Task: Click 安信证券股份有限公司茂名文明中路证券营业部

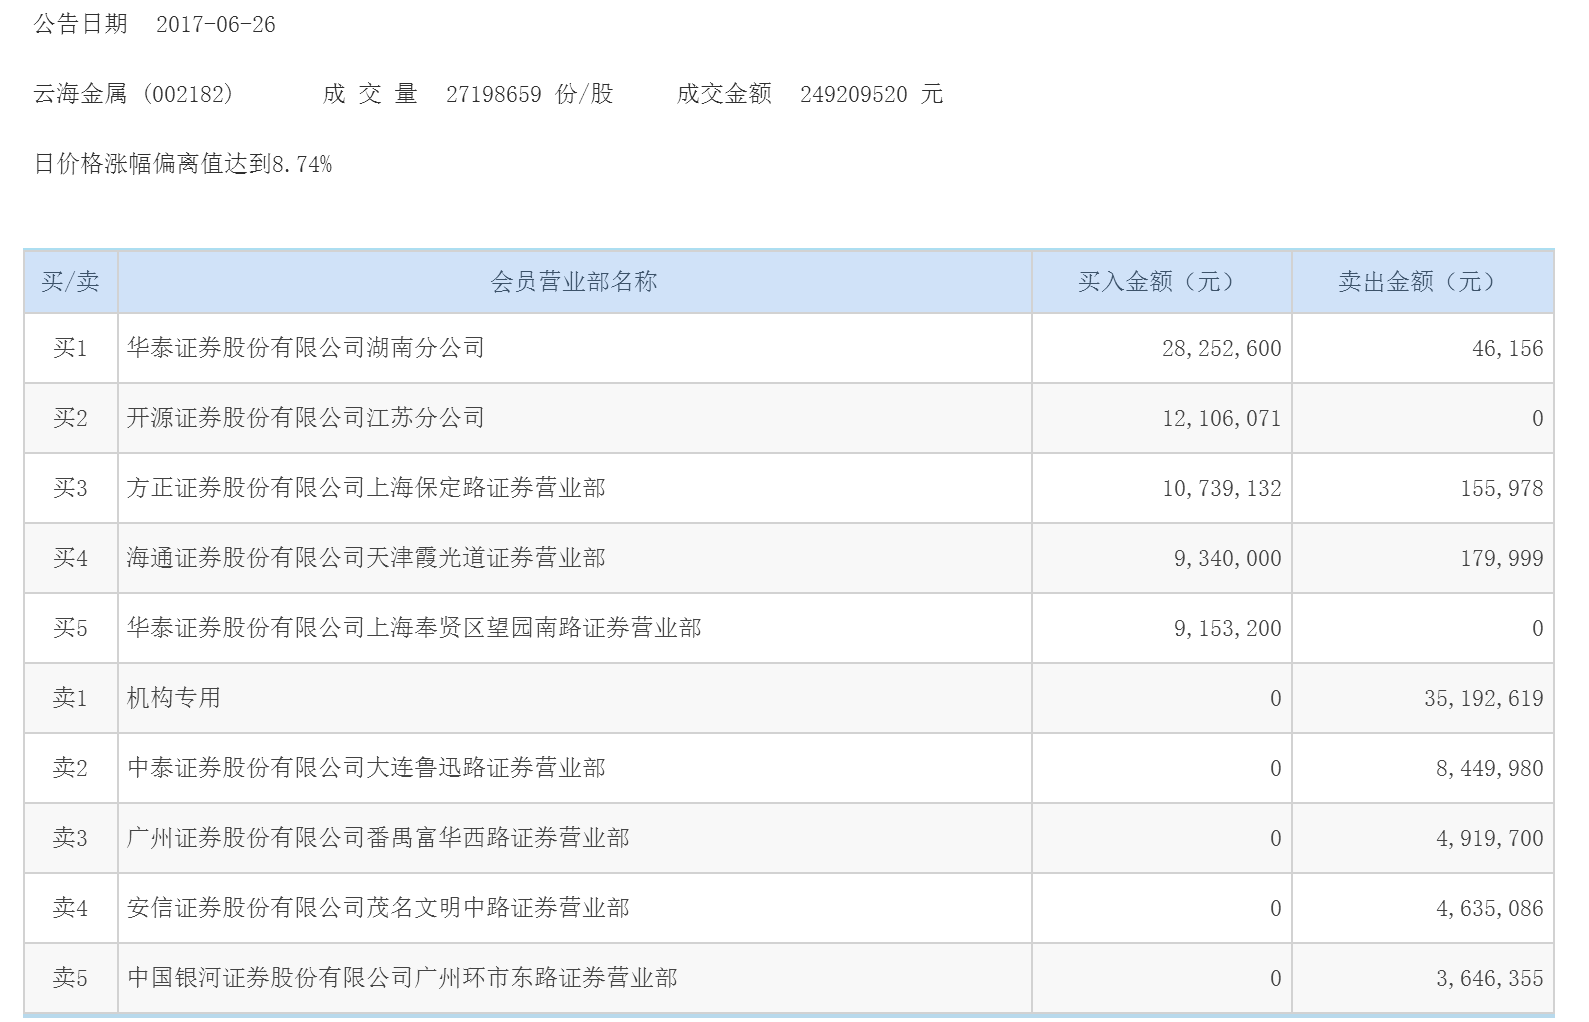Action: point(378,908)
